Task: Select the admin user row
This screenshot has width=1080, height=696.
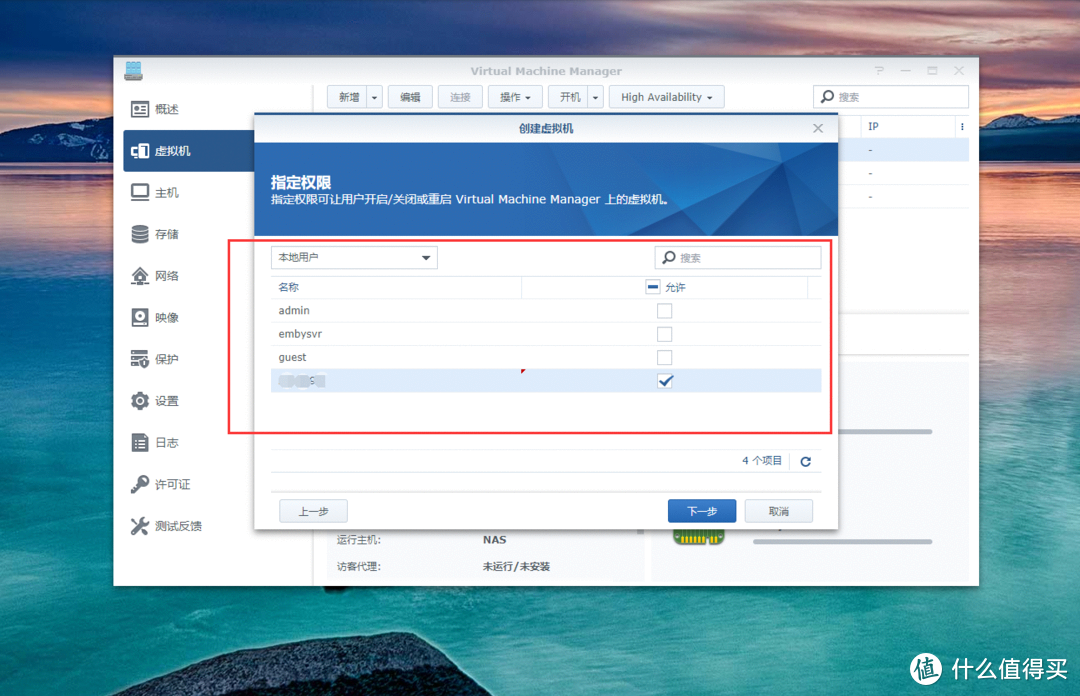Action: pyautogui.click(x=546, y=311)
